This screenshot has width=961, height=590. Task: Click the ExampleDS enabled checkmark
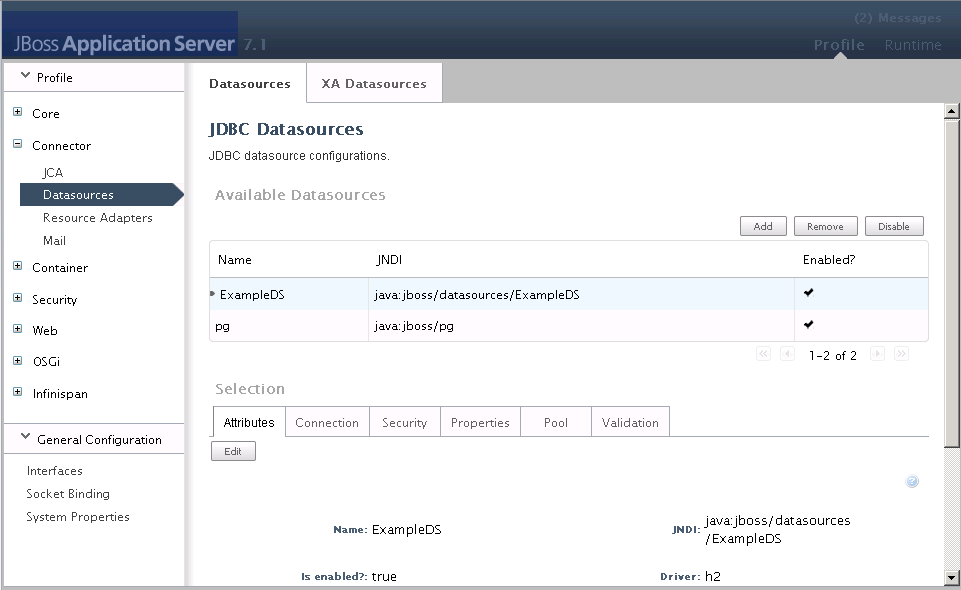coord(808,293)
